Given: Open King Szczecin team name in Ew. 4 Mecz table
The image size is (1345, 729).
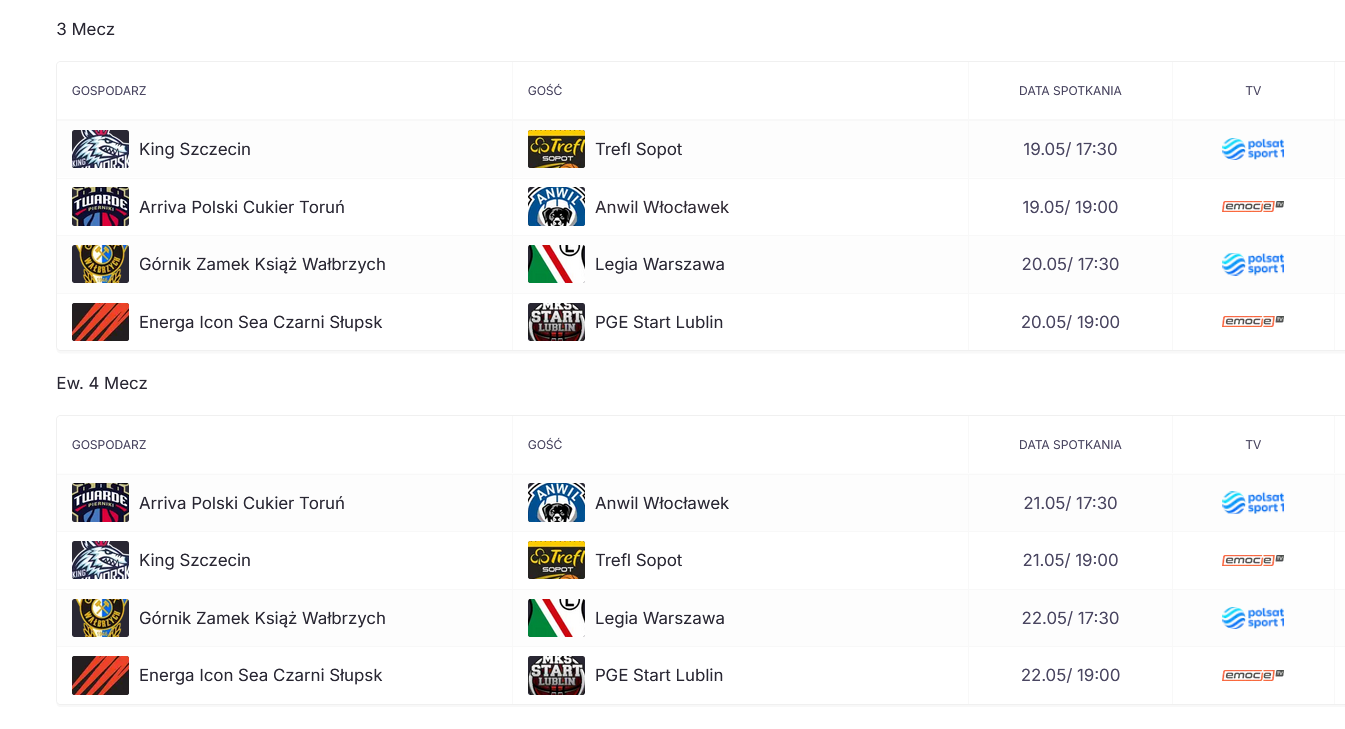Looking at the screenshot, I should [195, 560].
